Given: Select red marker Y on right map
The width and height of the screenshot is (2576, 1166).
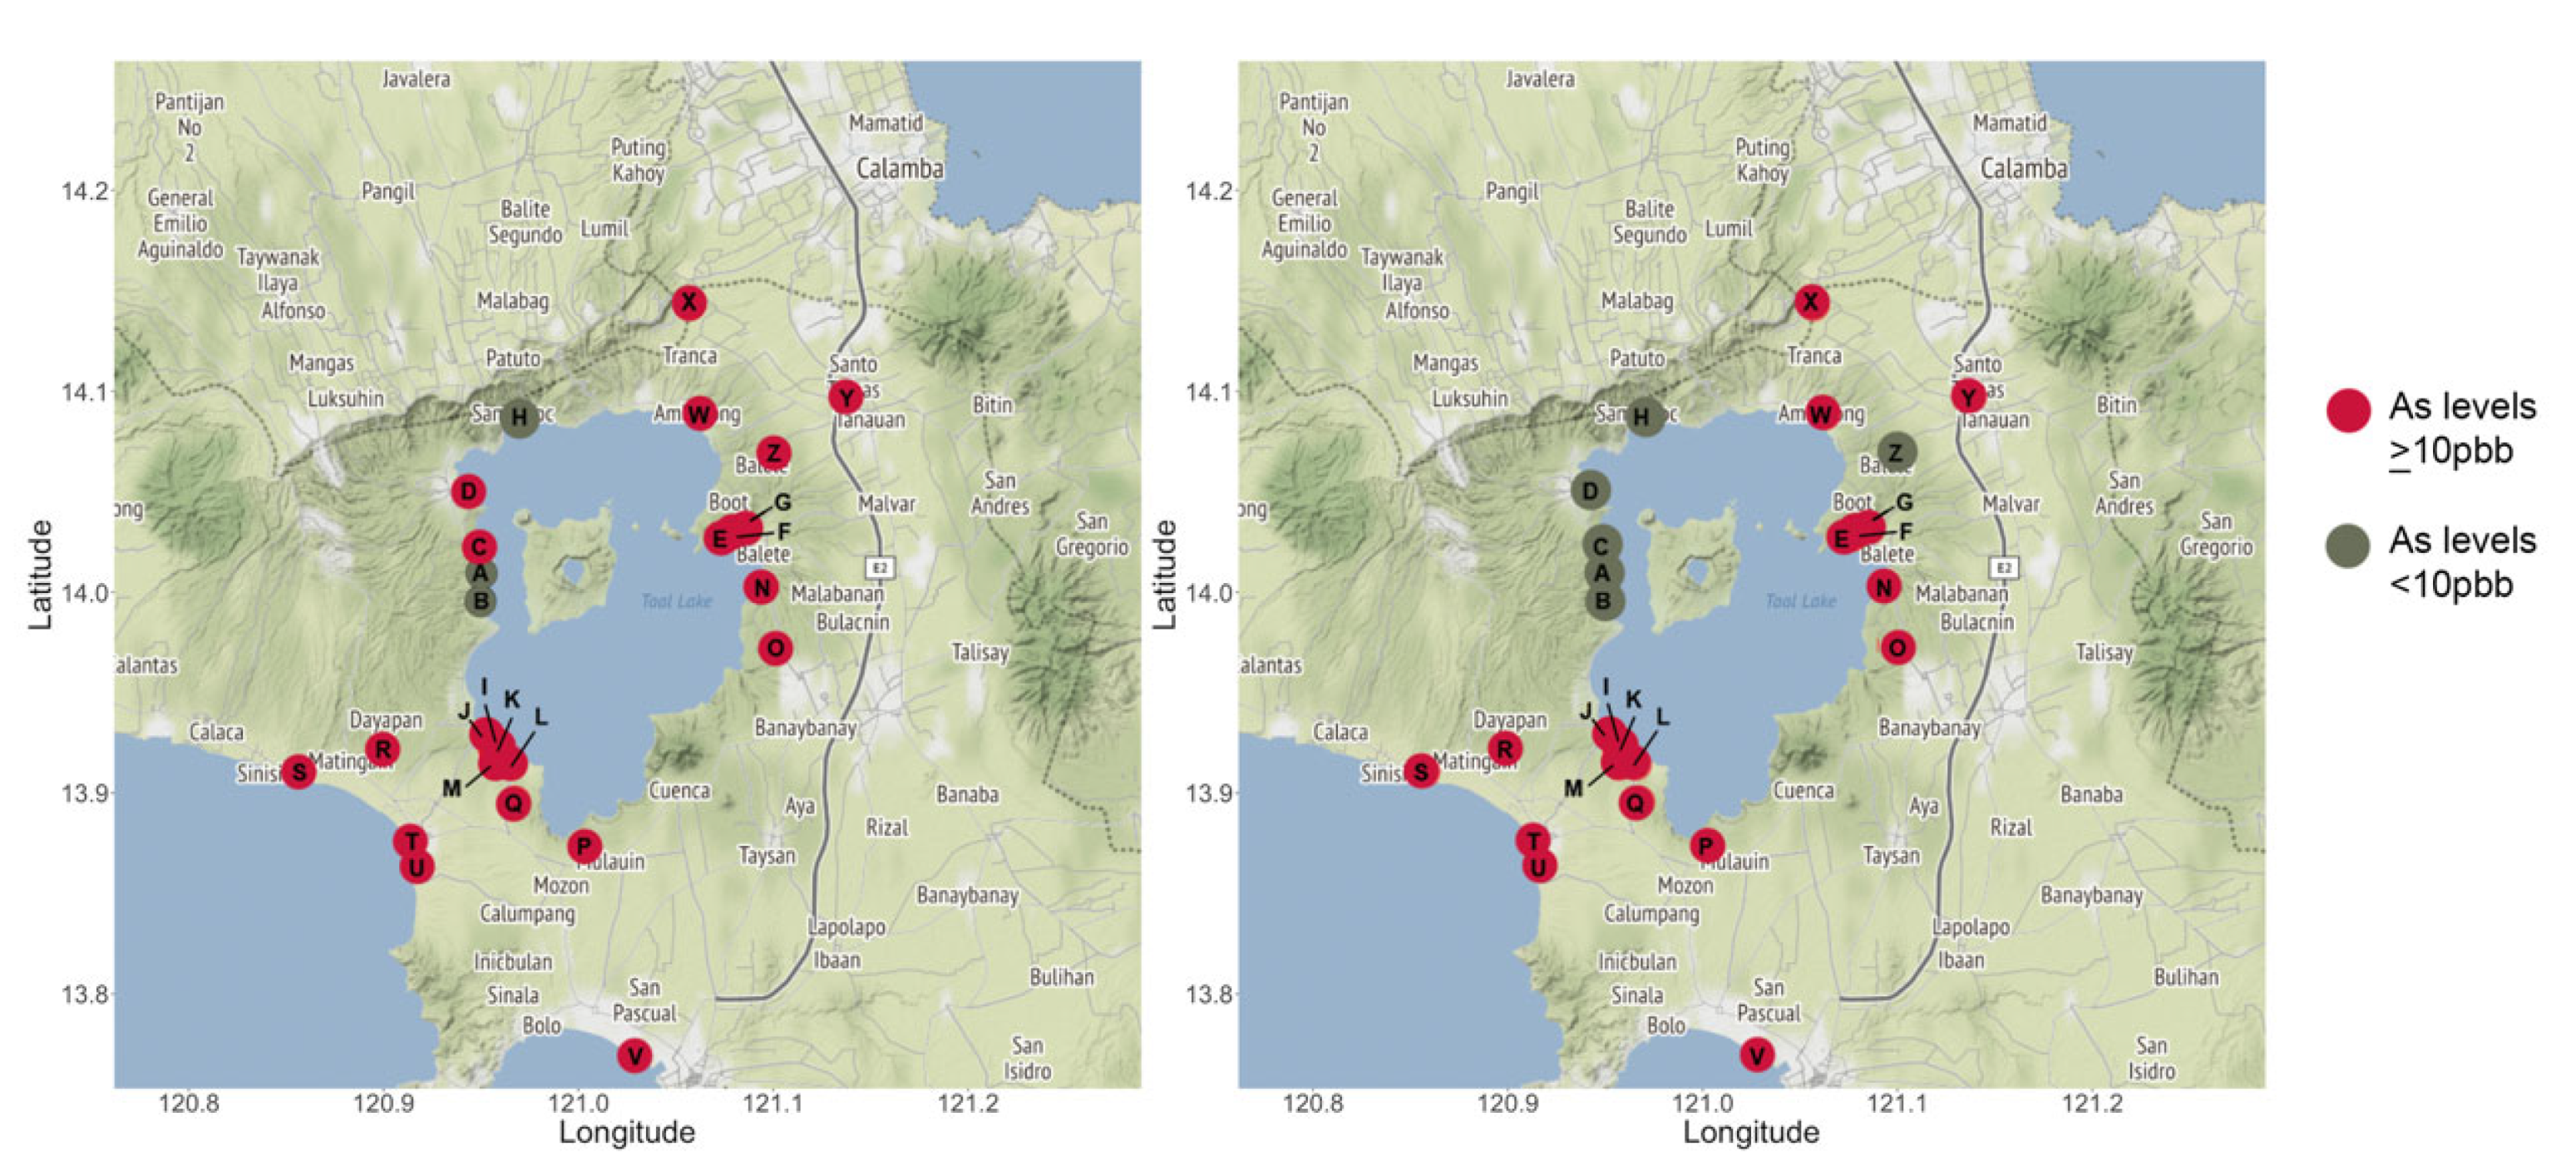Looking at the screenshot, I should coord(1969,396).
